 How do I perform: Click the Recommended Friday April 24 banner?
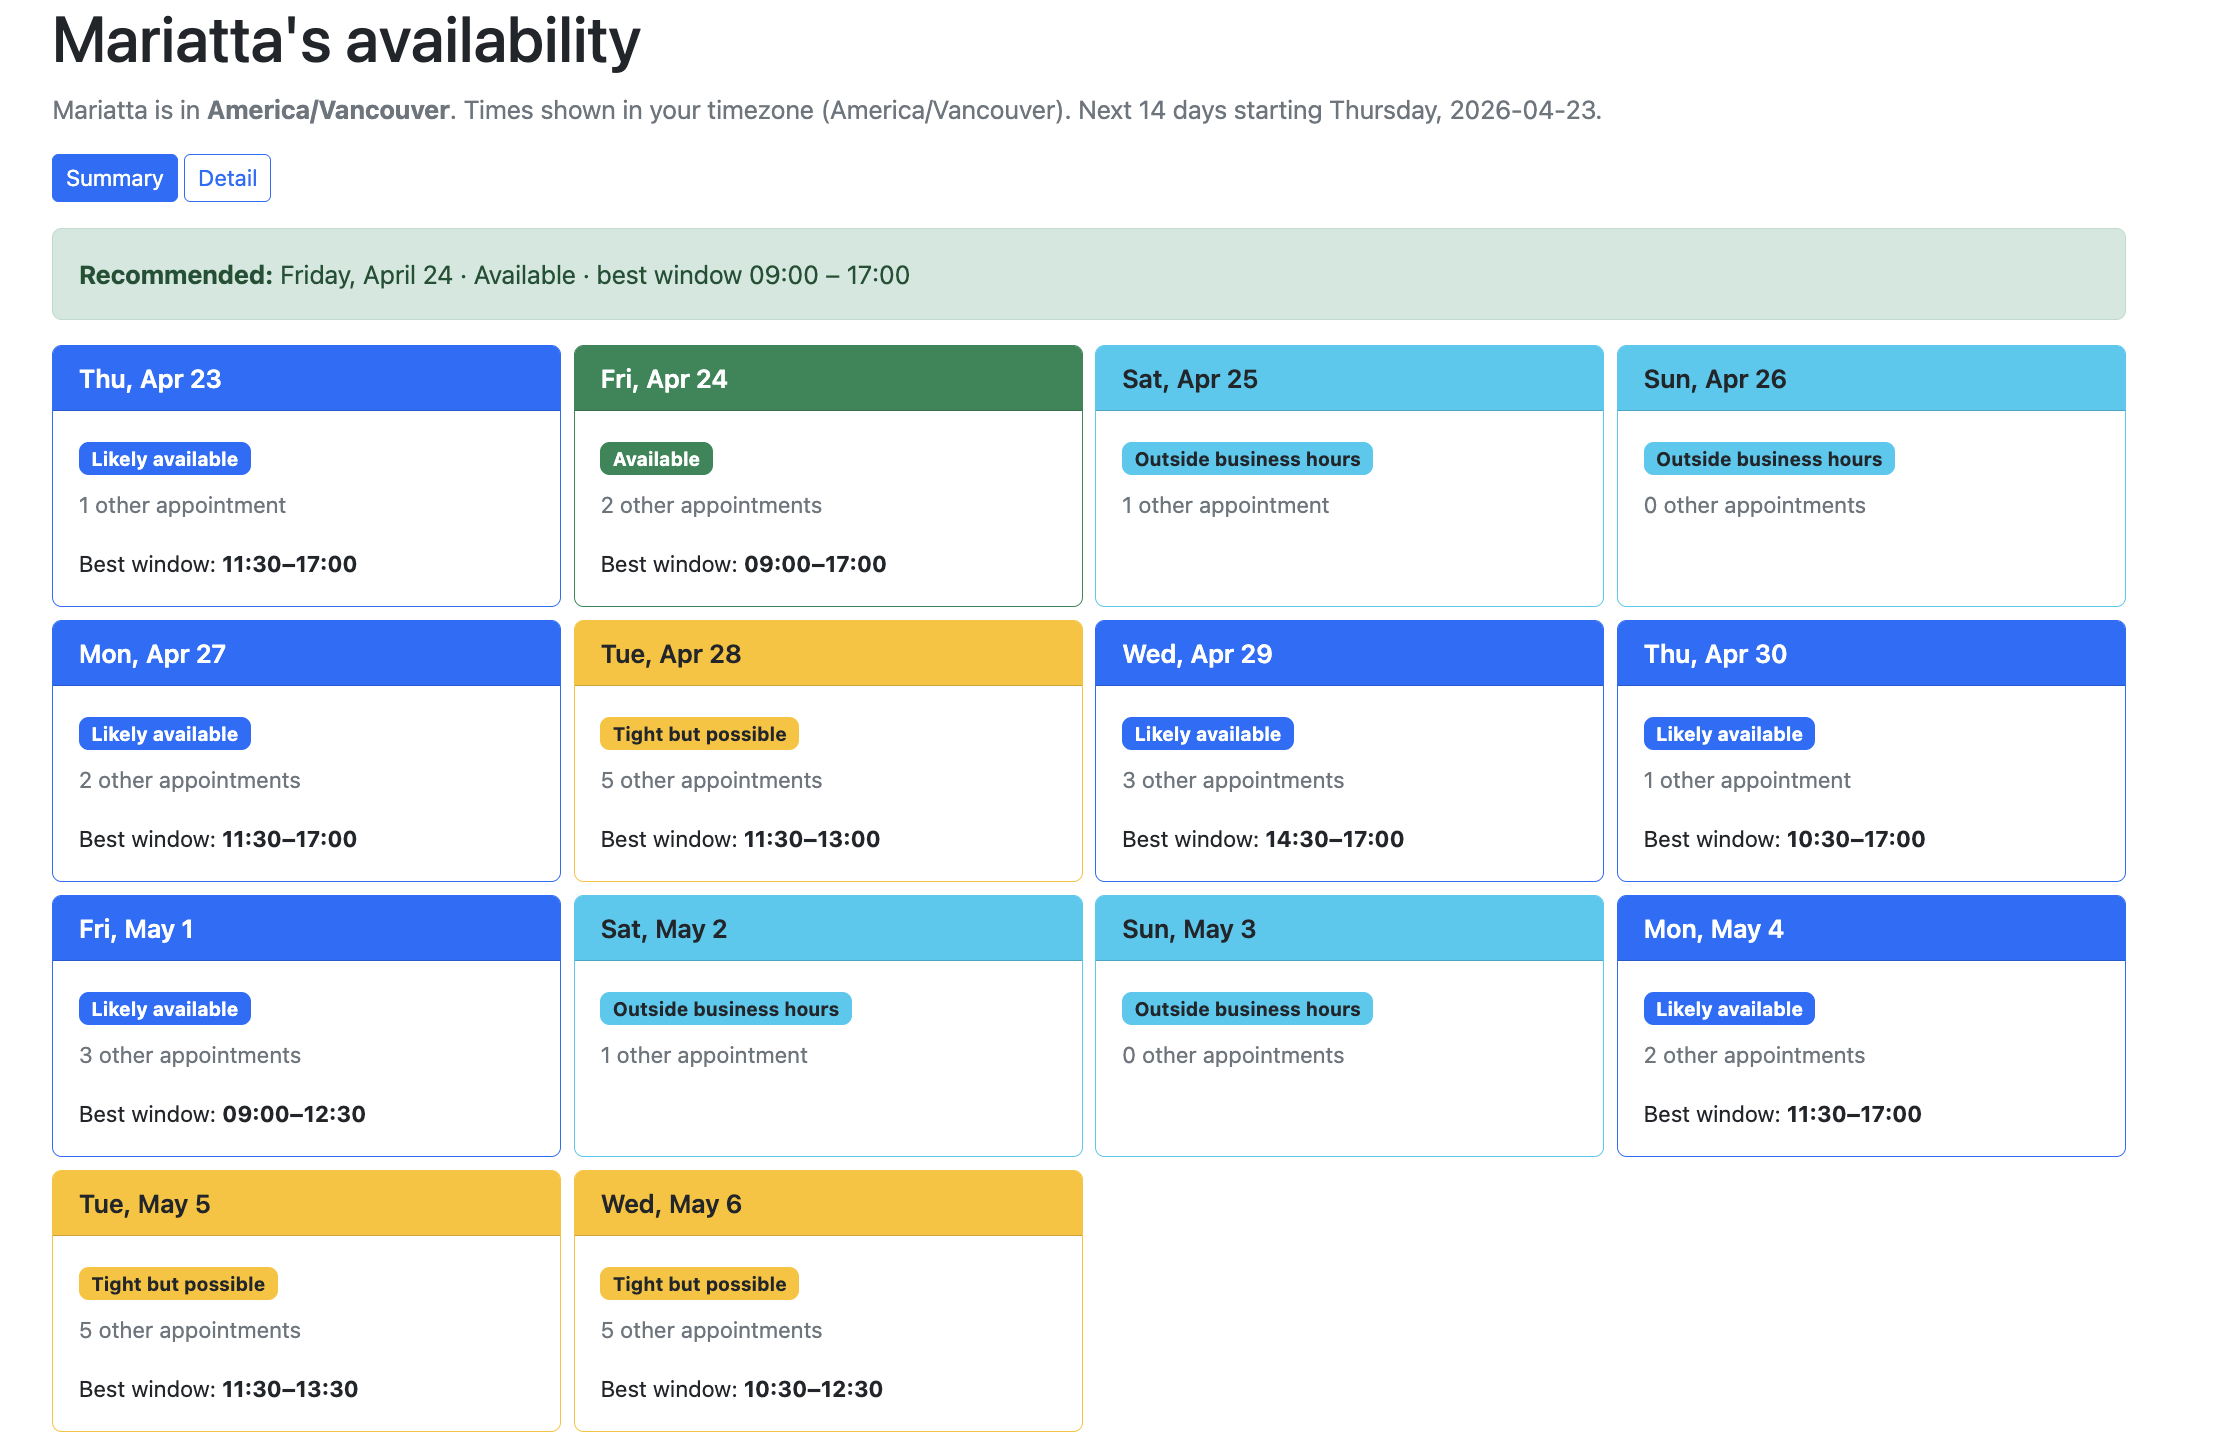pyautogui.click(x=1088, y=275)
